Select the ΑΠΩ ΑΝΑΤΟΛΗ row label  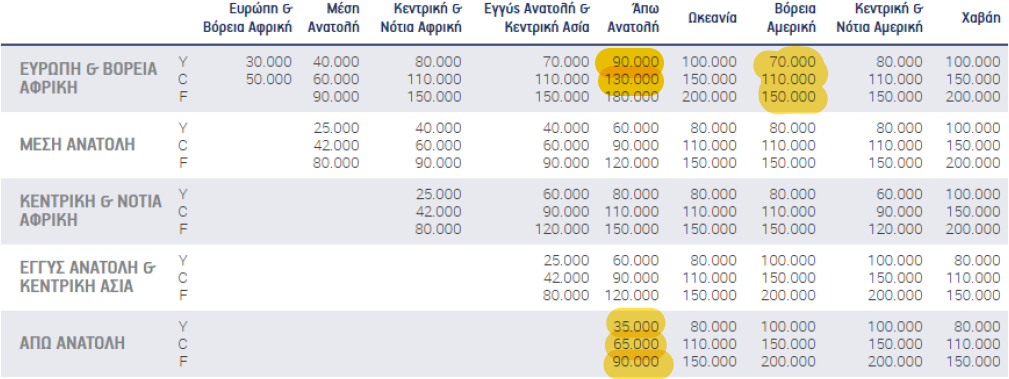72,343
